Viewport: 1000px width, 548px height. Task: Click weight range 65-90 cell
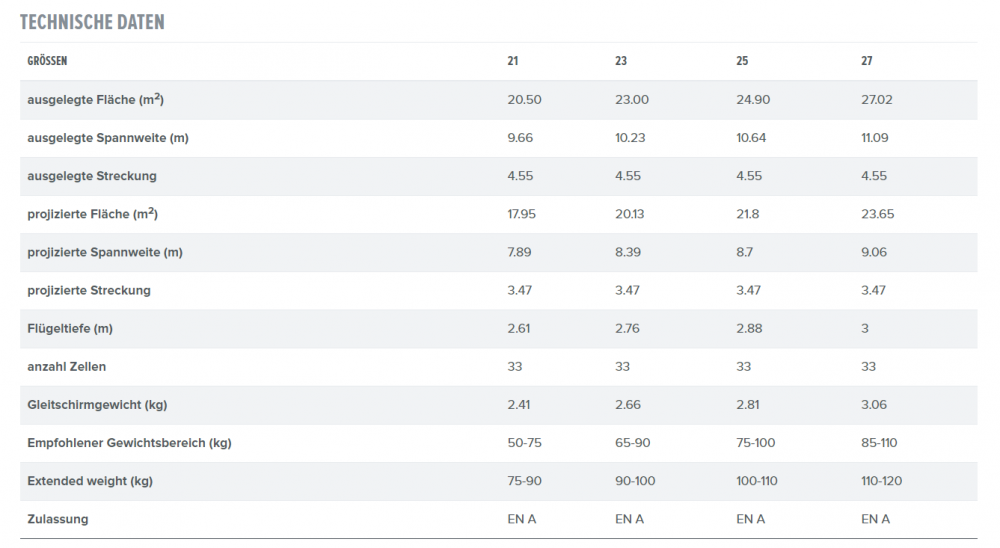tap(633, 443)
